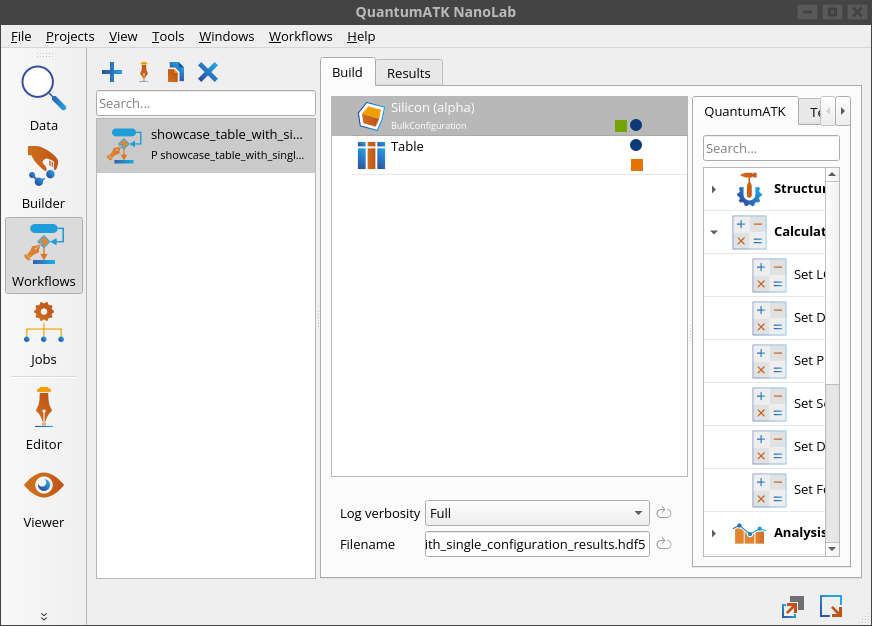
Task: Open the Tools menu
Action: click(168, 37)
